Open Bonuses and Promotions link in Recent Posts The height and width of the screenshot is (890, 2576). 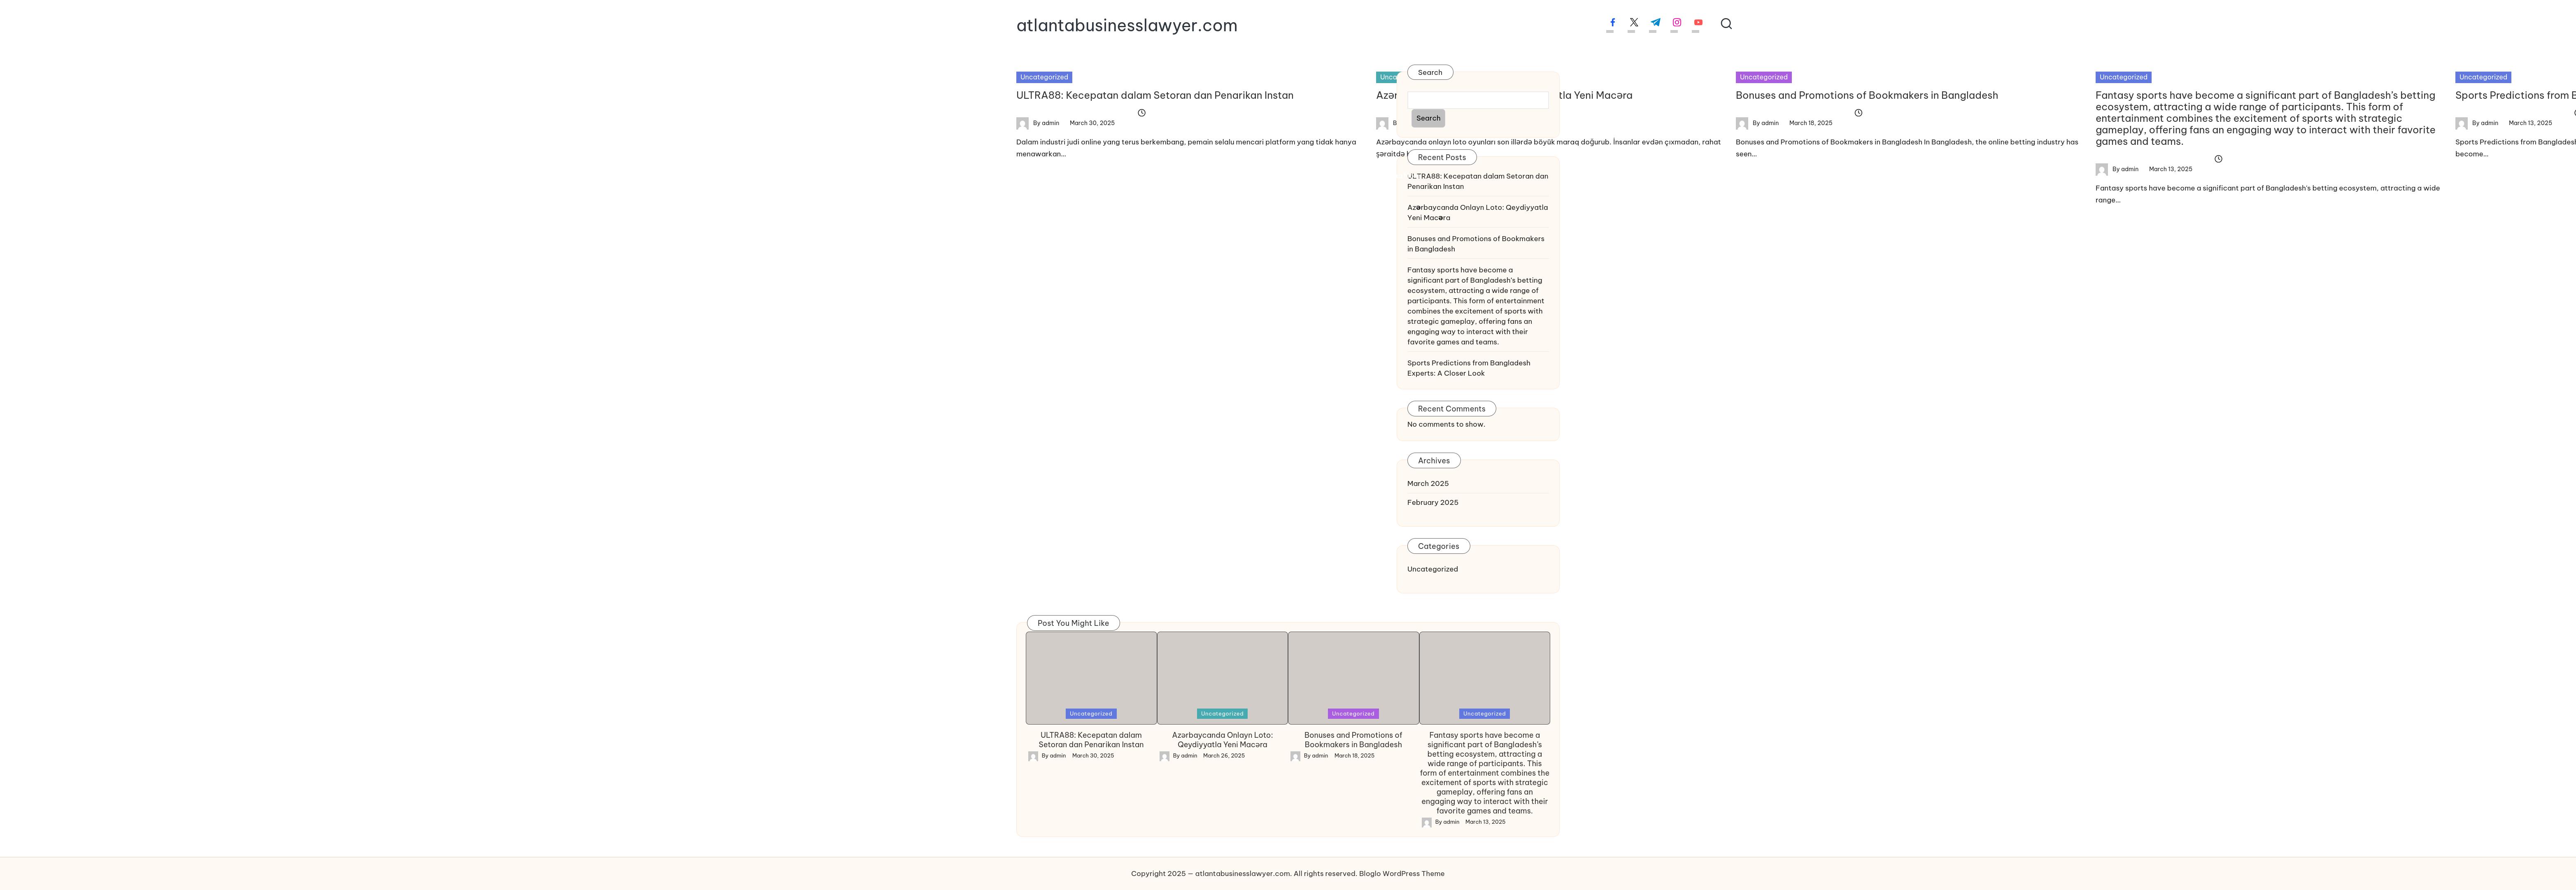coord(1476,244)
